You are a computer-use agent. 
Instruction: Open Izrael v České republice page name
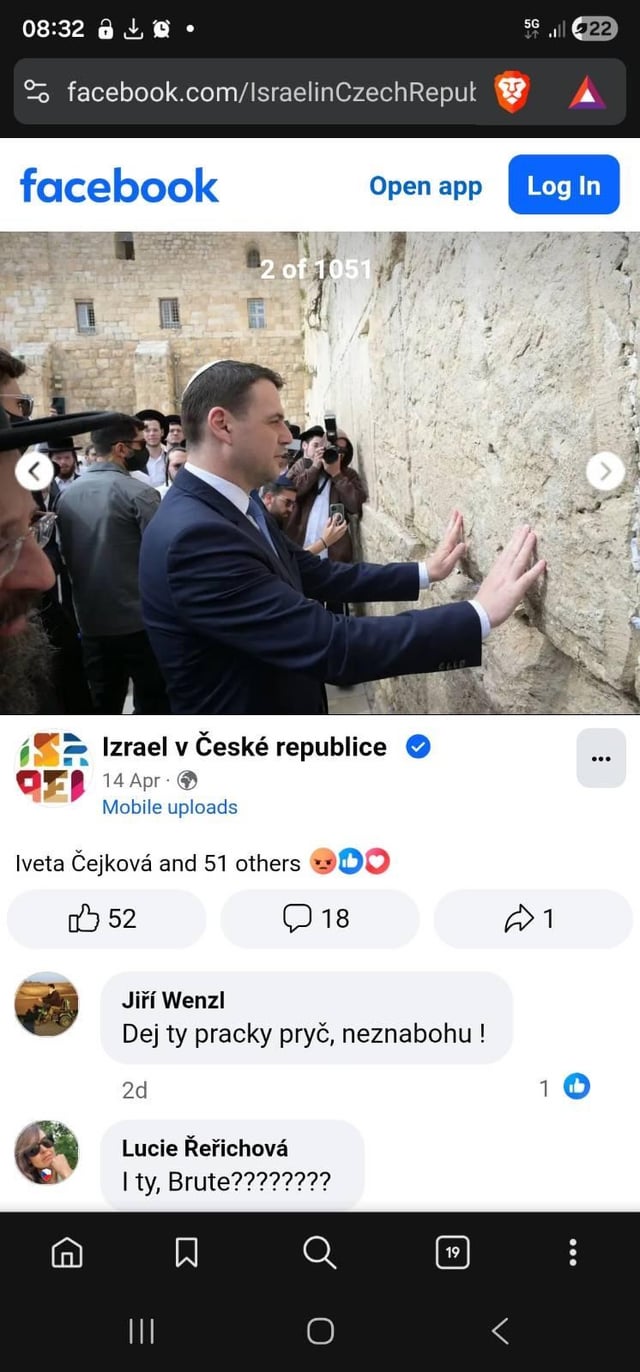[244, 747]
